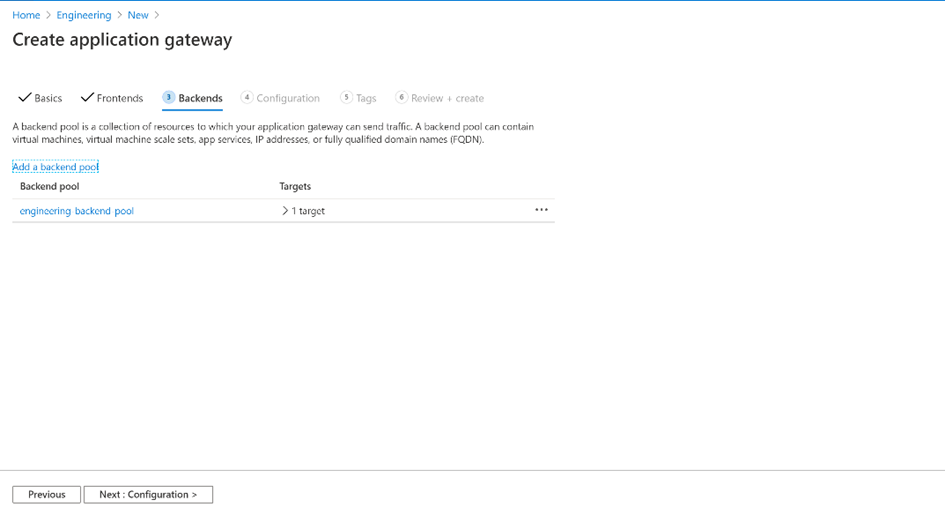Click the Targets column header
Image resolution: width=945 pixels, height=507 pixels.
[x=295, y=186]
